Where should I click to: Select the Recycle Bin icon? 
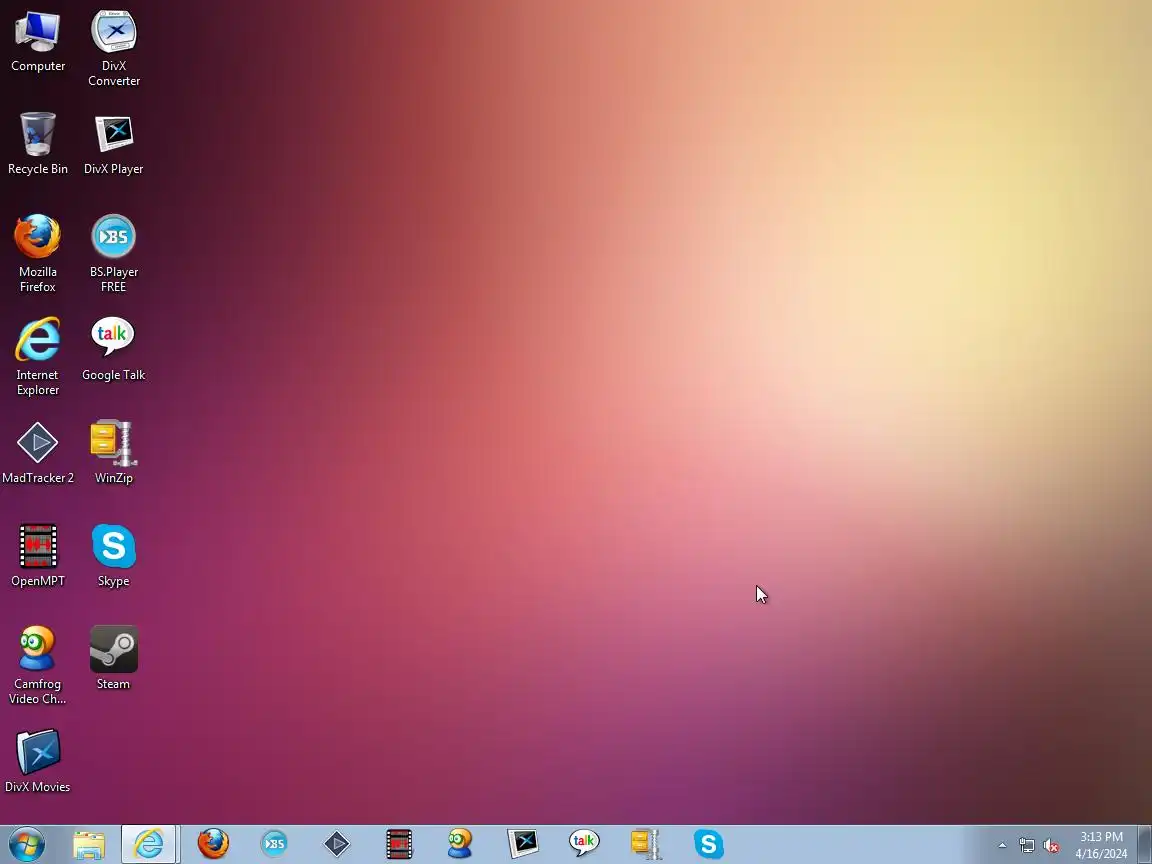[37, 144]
